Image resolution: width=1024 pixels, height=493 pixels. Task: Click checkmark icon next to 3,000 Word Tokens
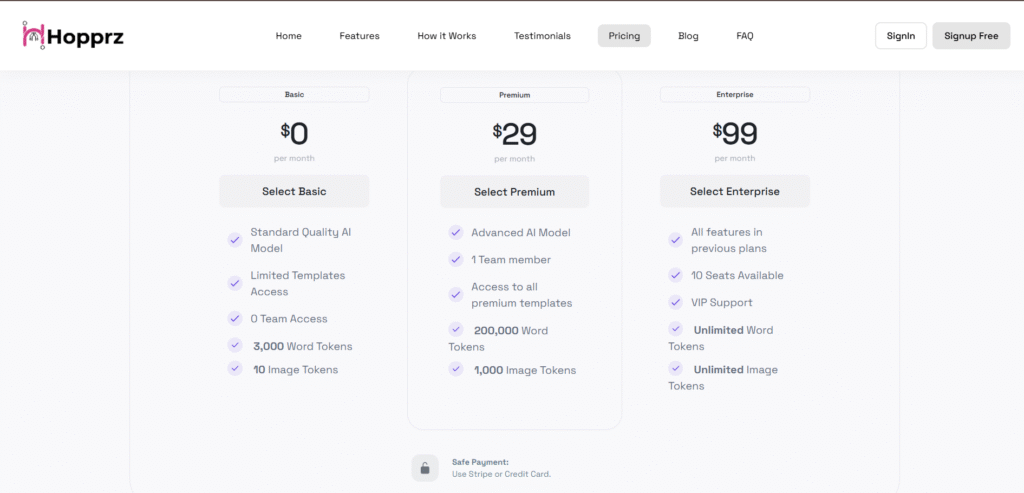[x=235, y=345]
